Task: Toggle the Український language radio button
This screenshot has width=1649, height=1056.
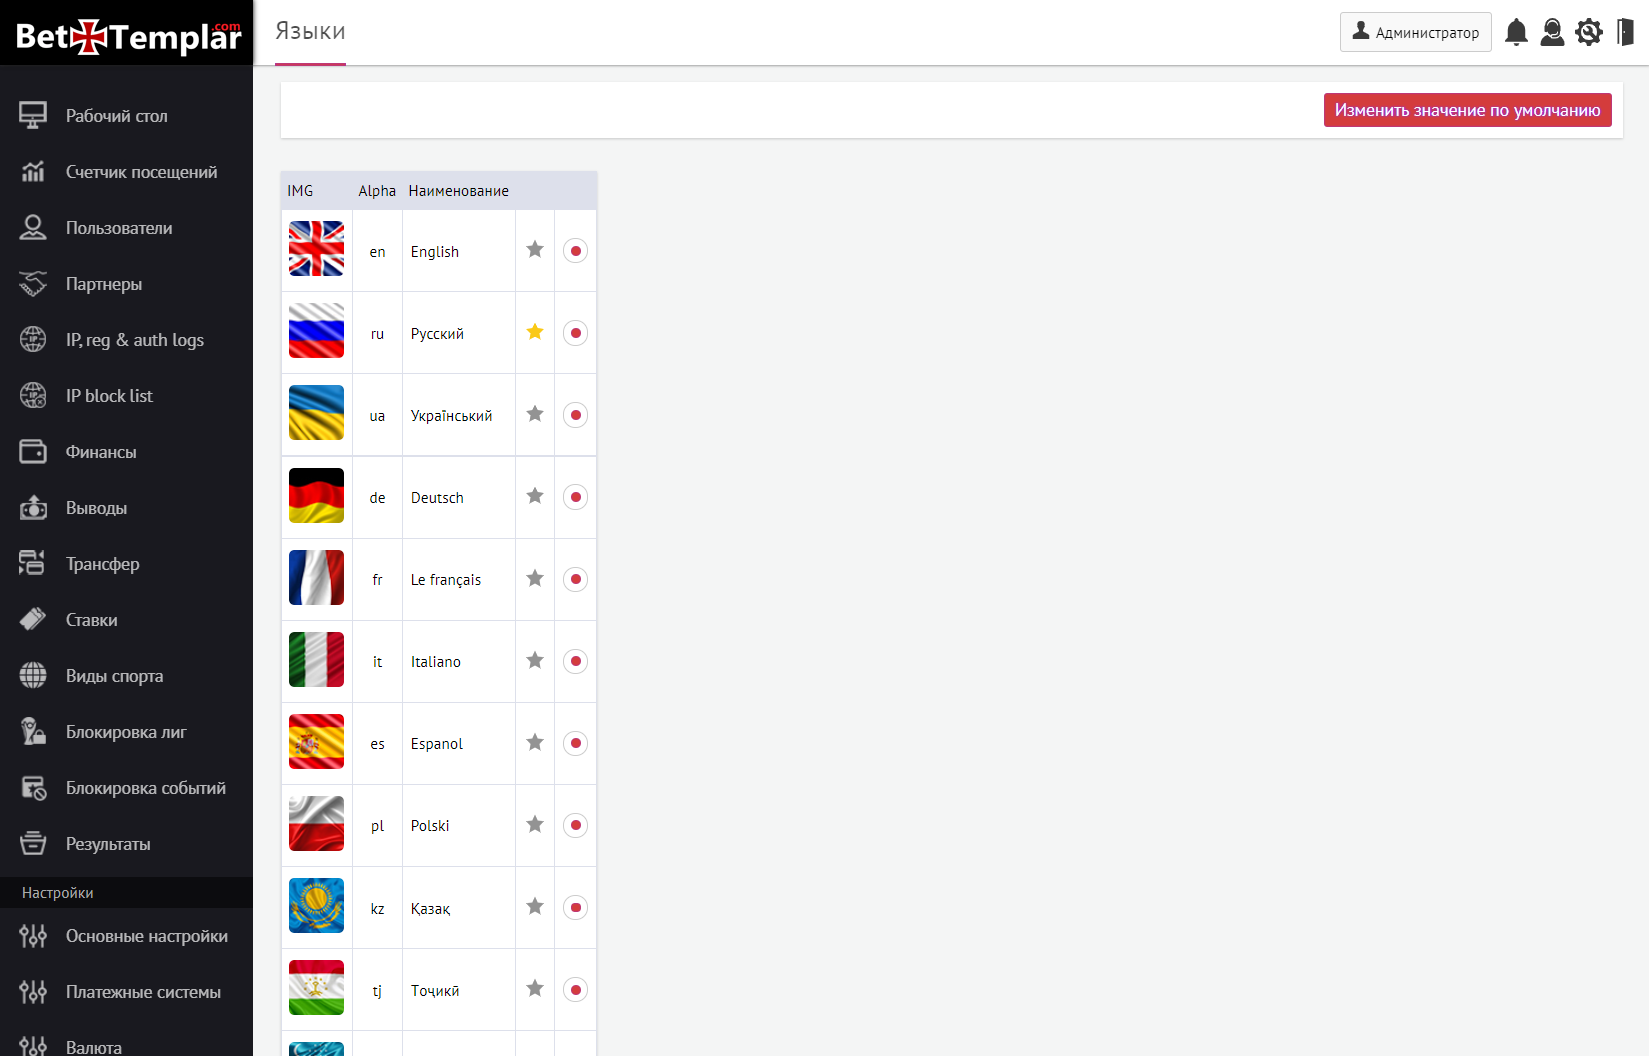Action: click(x=575, y=415)
